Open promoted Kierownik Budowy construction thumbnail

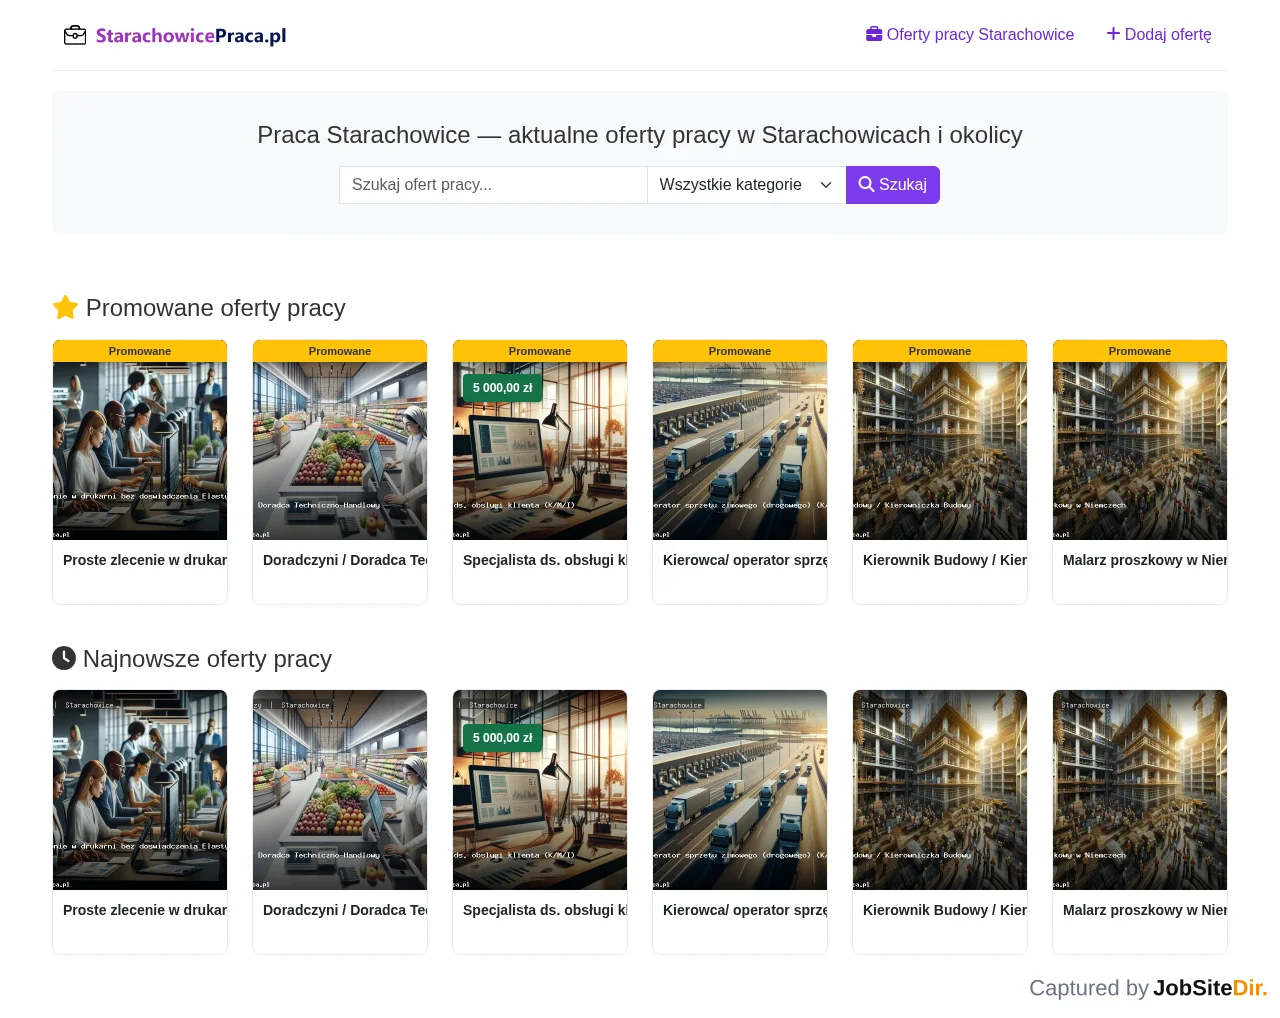pos(940,451)
